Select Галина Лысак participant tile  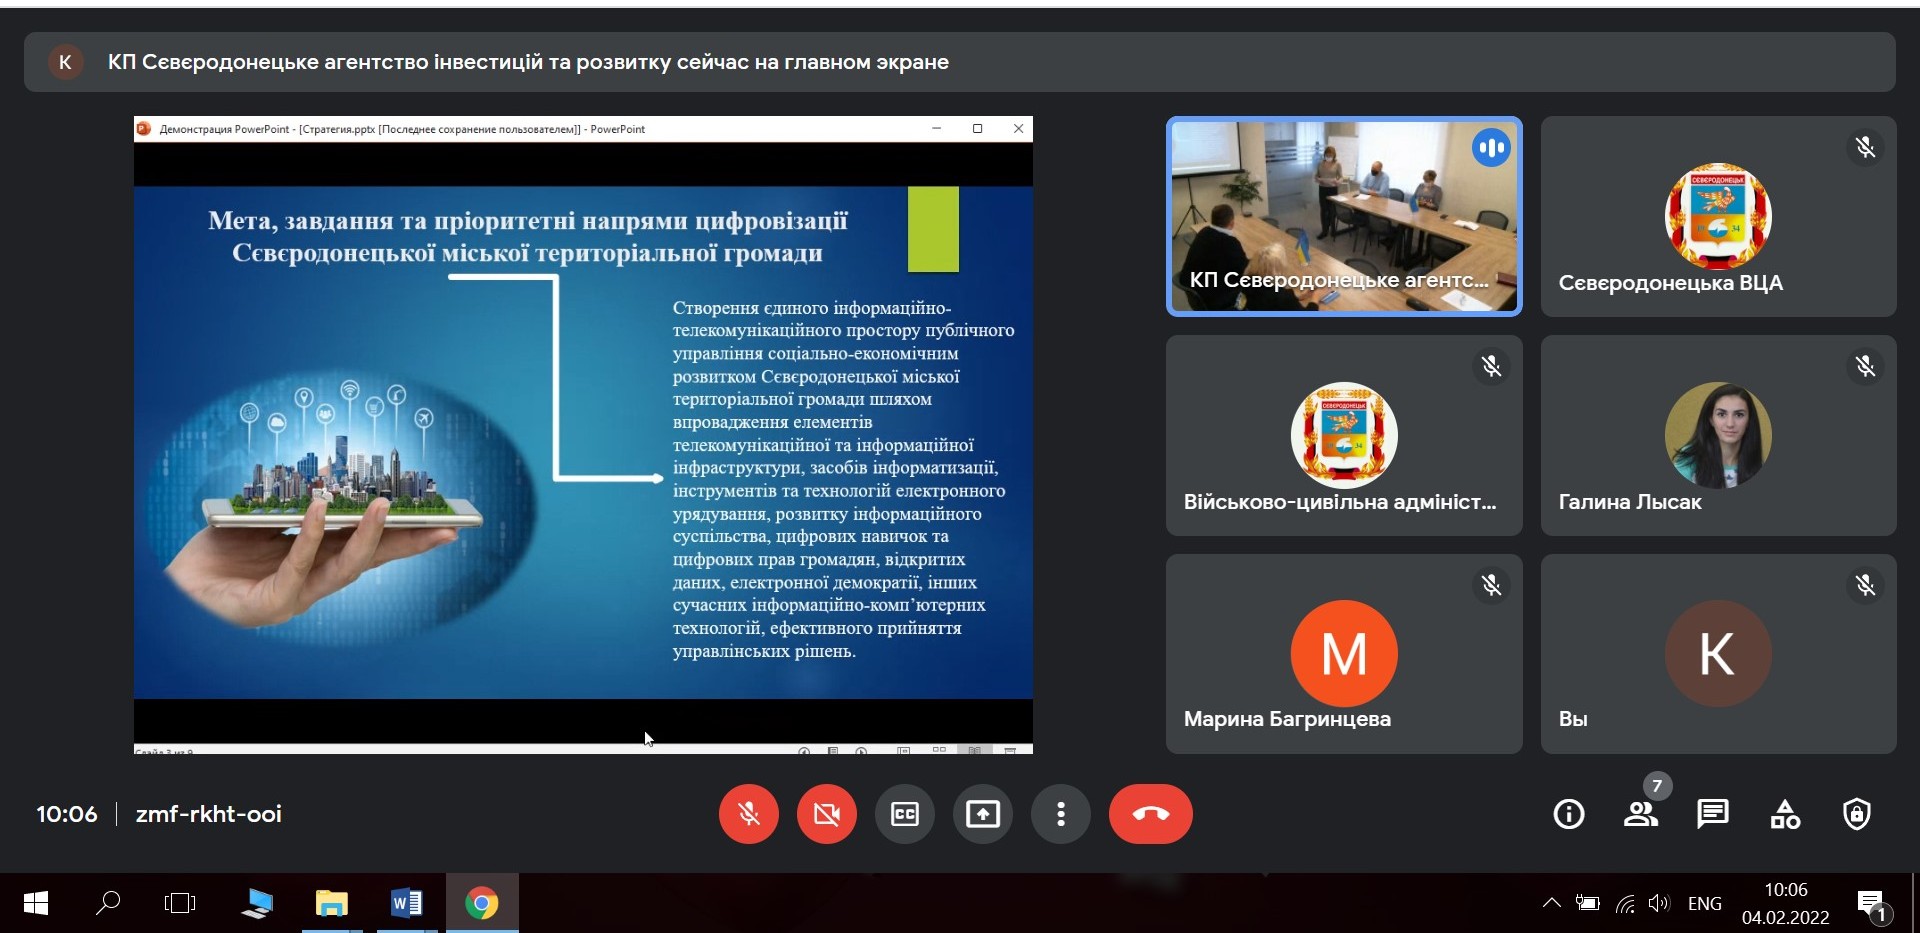click(x=1717, y=435)
